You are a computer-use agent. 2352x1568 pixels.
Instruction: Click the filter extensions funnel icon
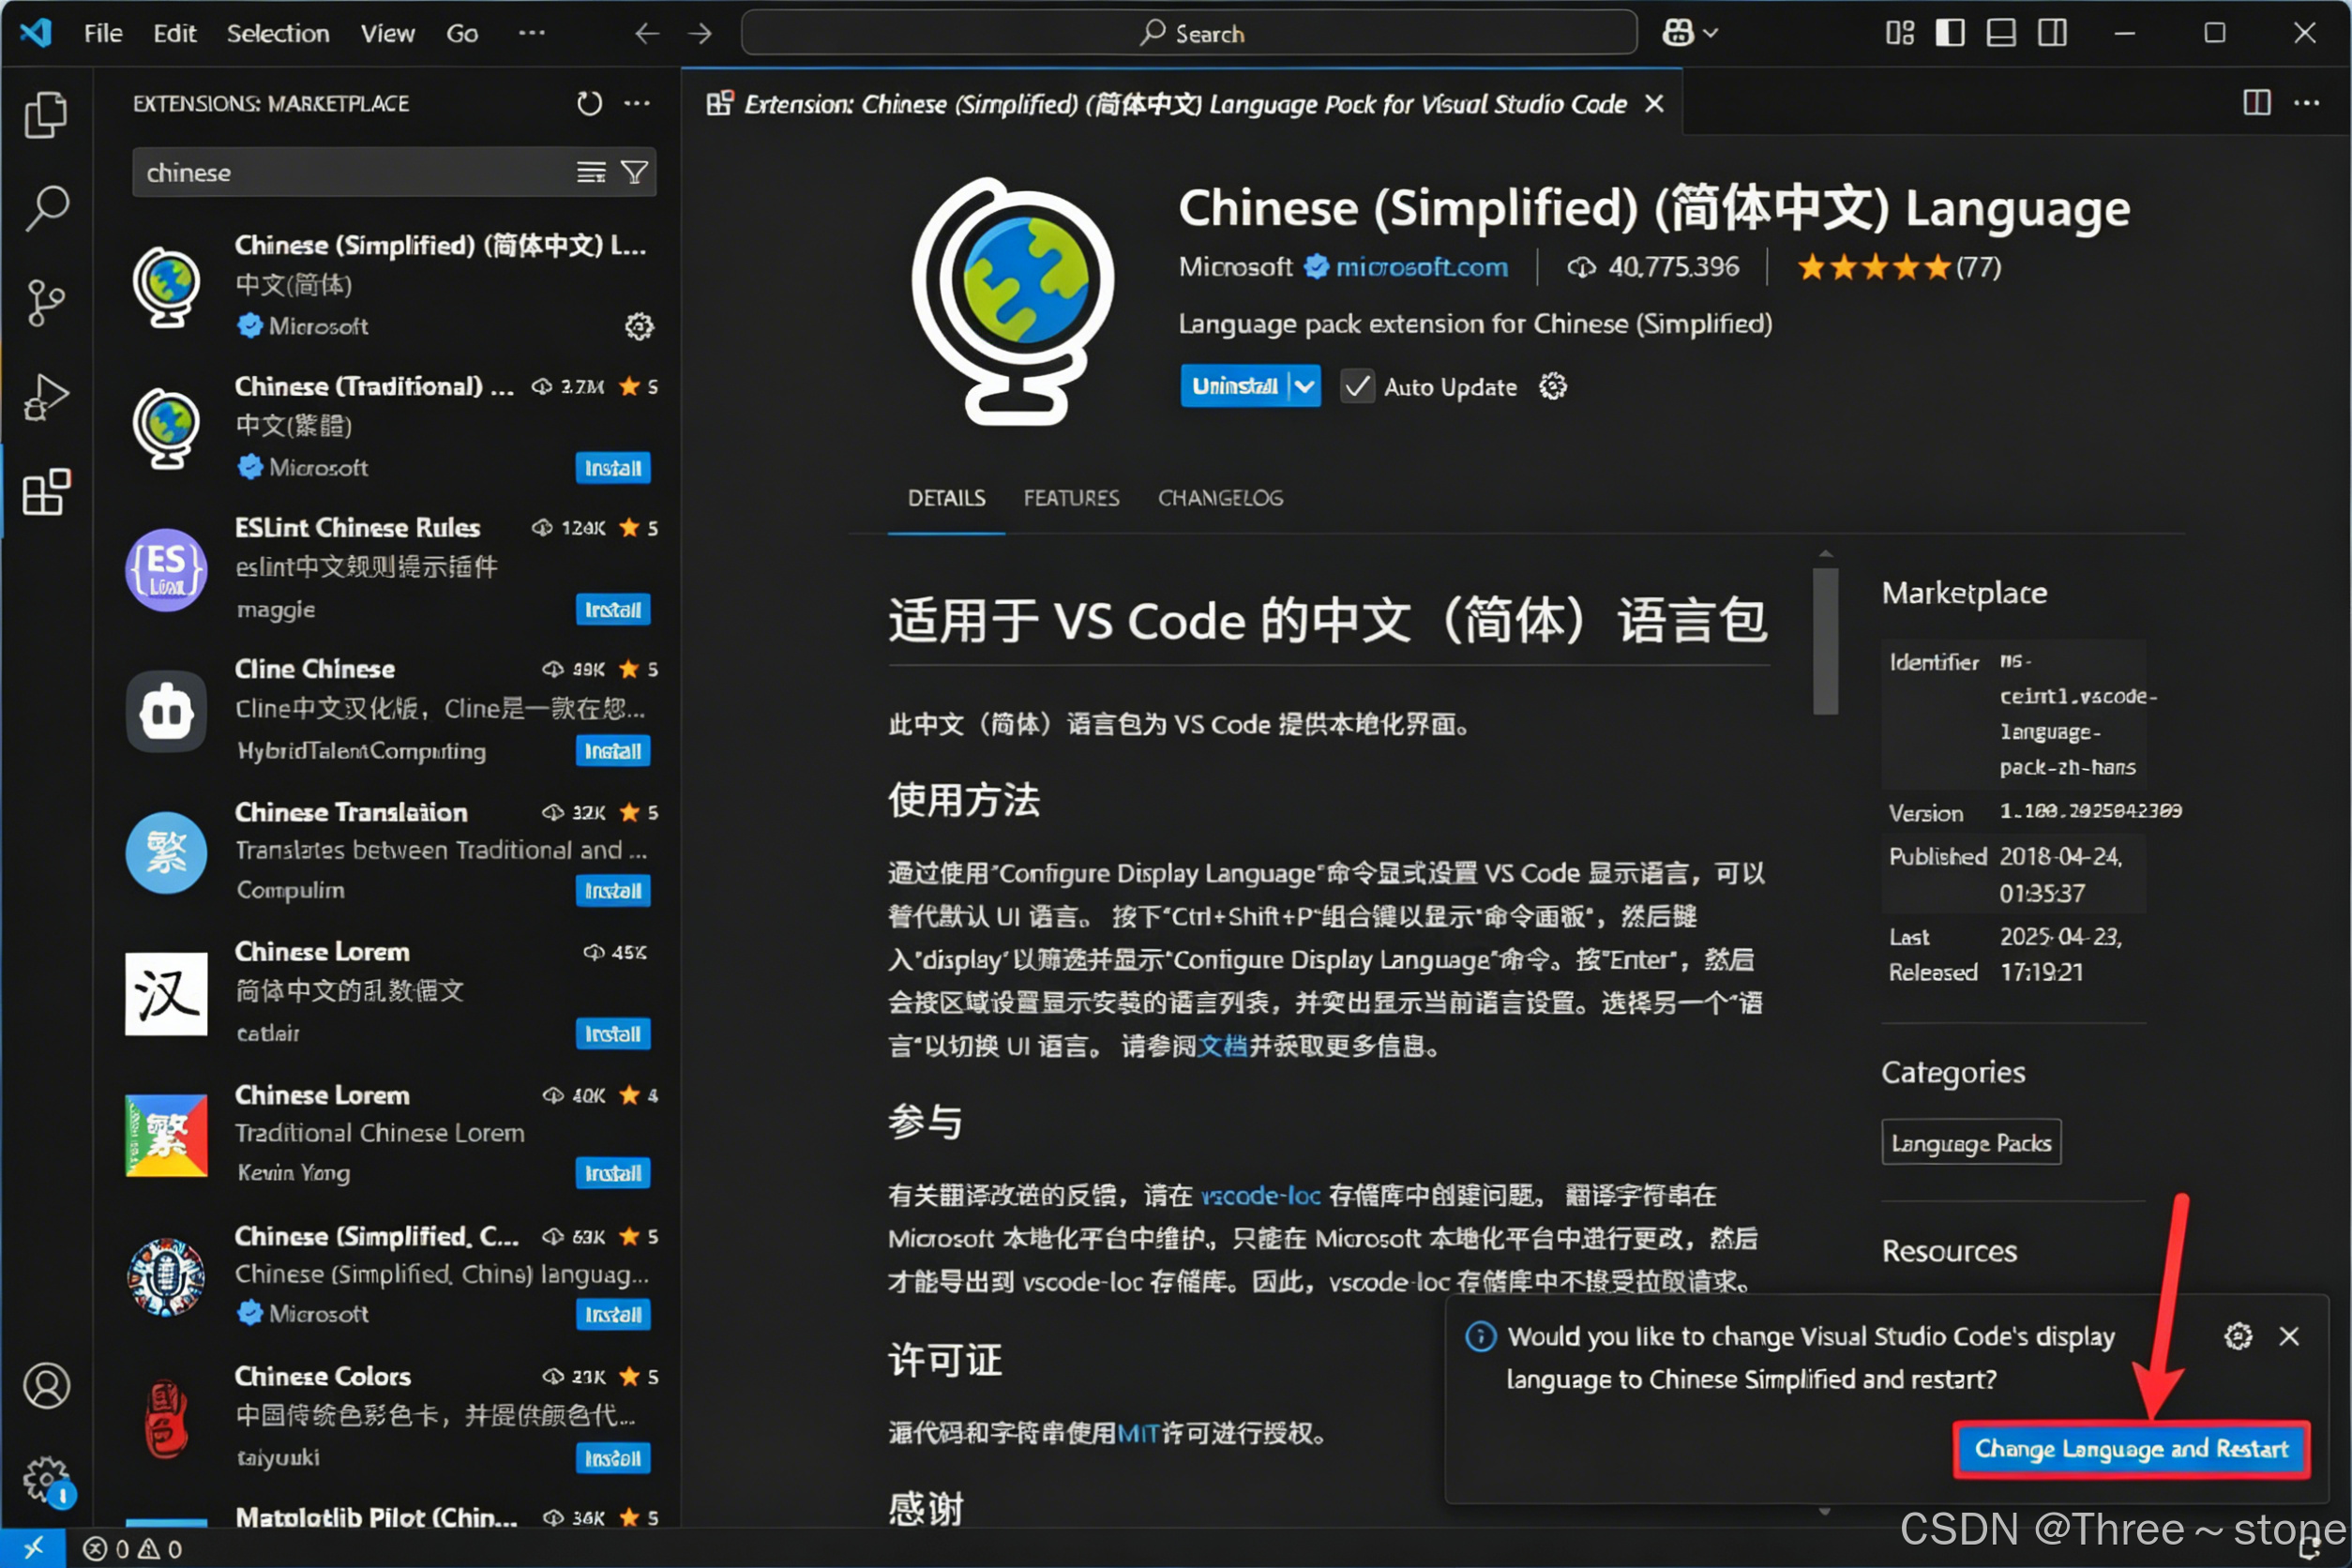point(635,172)
